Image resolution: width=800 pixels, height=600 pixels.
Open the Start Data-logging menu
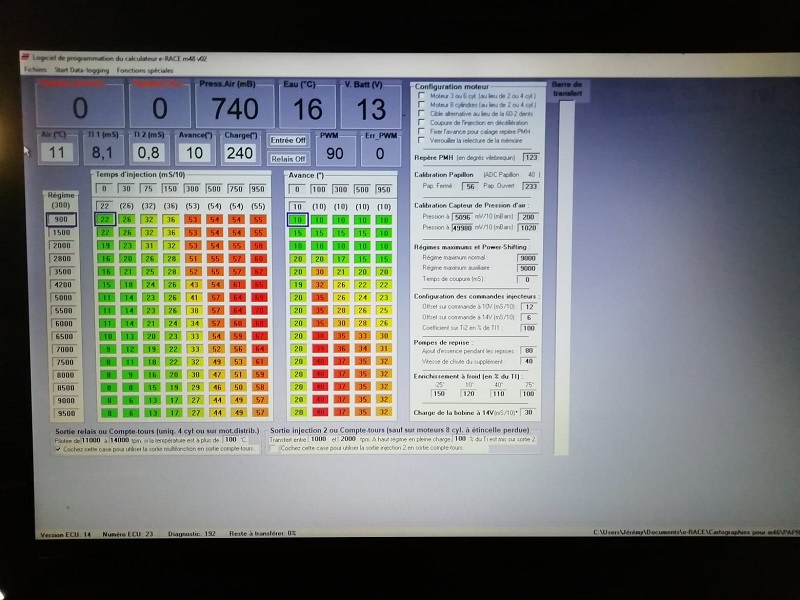coord(82,70)
